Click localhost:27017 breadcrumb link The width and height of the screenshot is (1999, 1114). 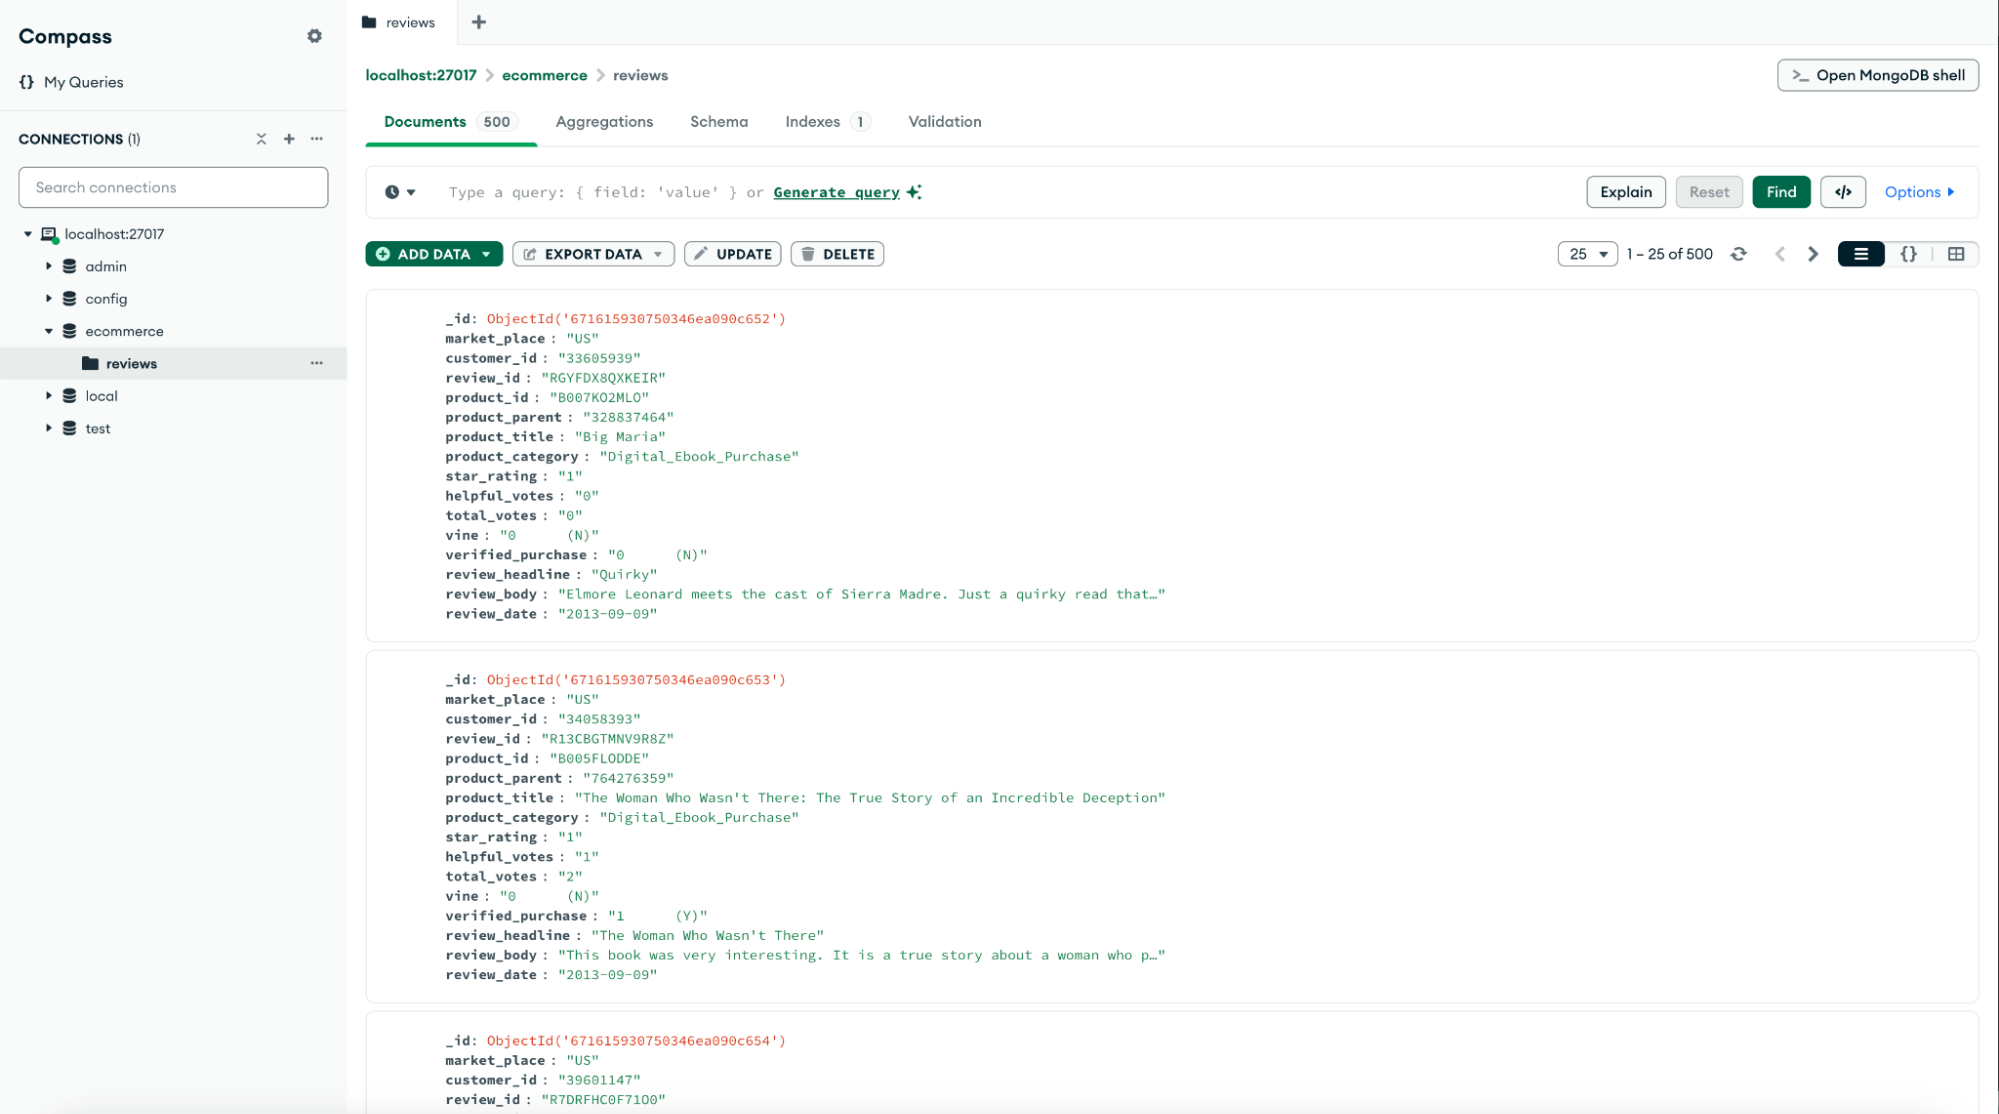click(421, 75)
